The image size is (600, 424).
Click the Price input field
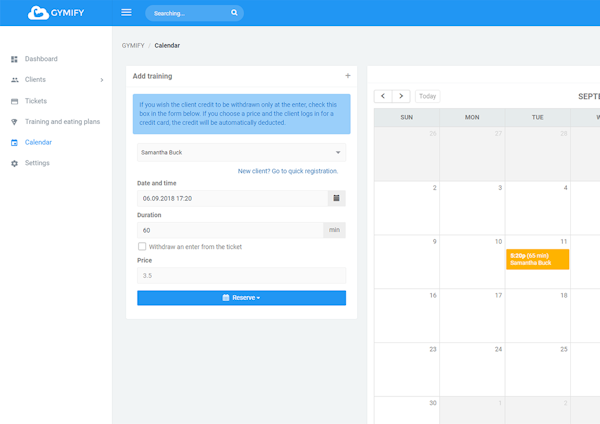point(241,275)
